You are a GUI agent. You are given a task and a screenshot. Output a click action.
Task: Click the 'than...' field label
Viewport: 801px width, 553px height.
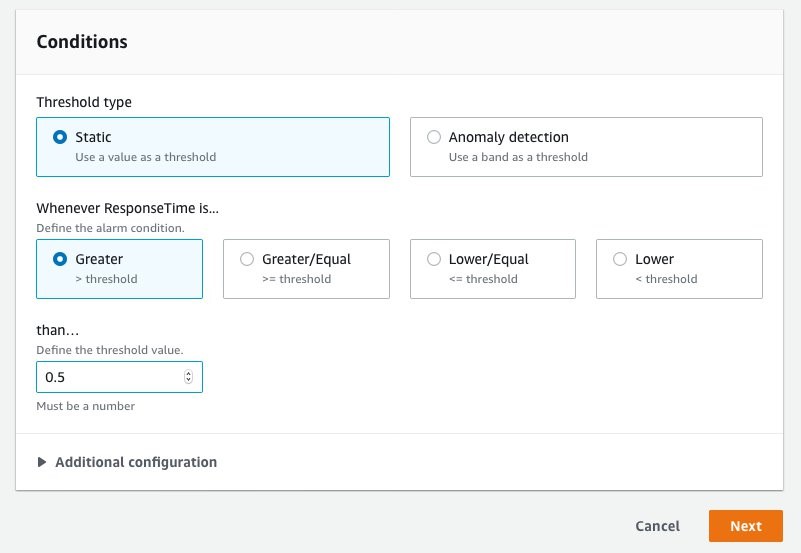click(x=58, y=330)
